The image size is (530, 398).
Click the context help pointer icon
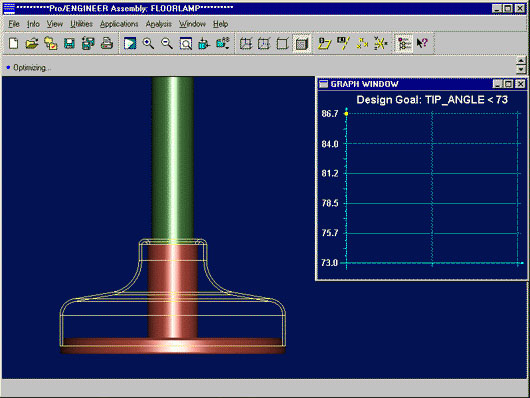[x=422, y=43]
